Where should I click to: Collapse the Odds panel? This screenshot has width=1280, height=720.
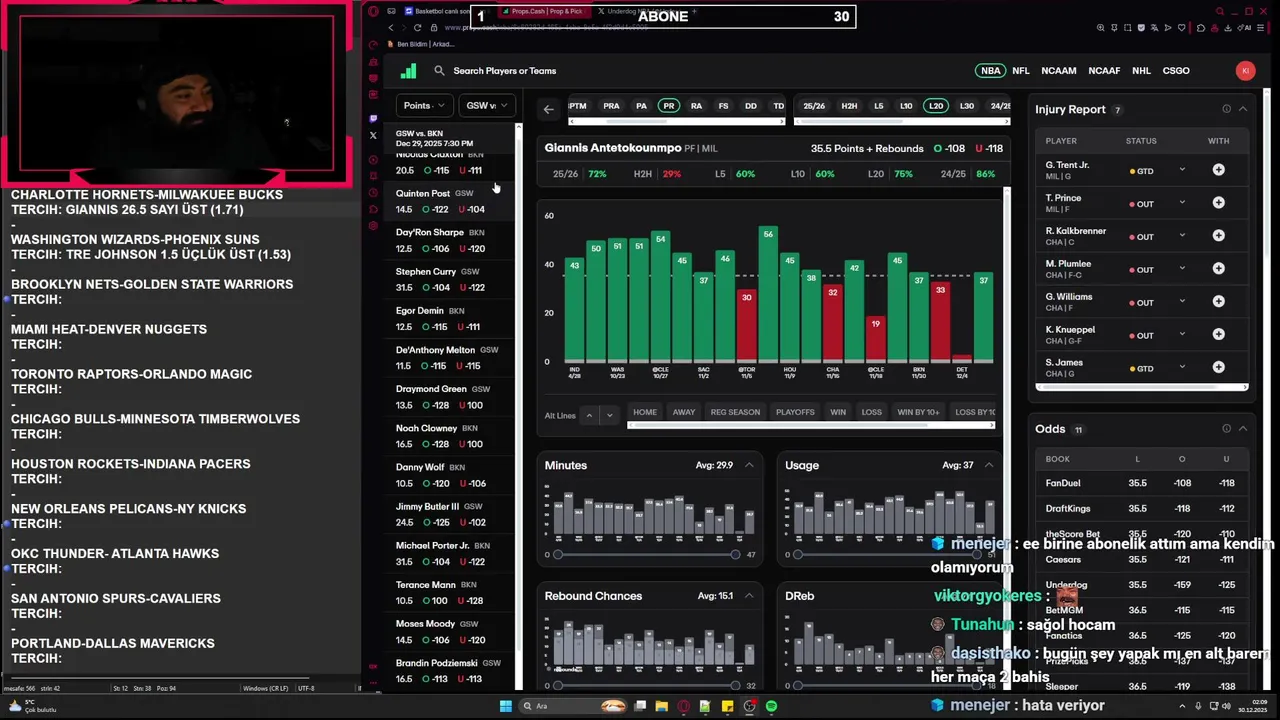(1243, 429)
